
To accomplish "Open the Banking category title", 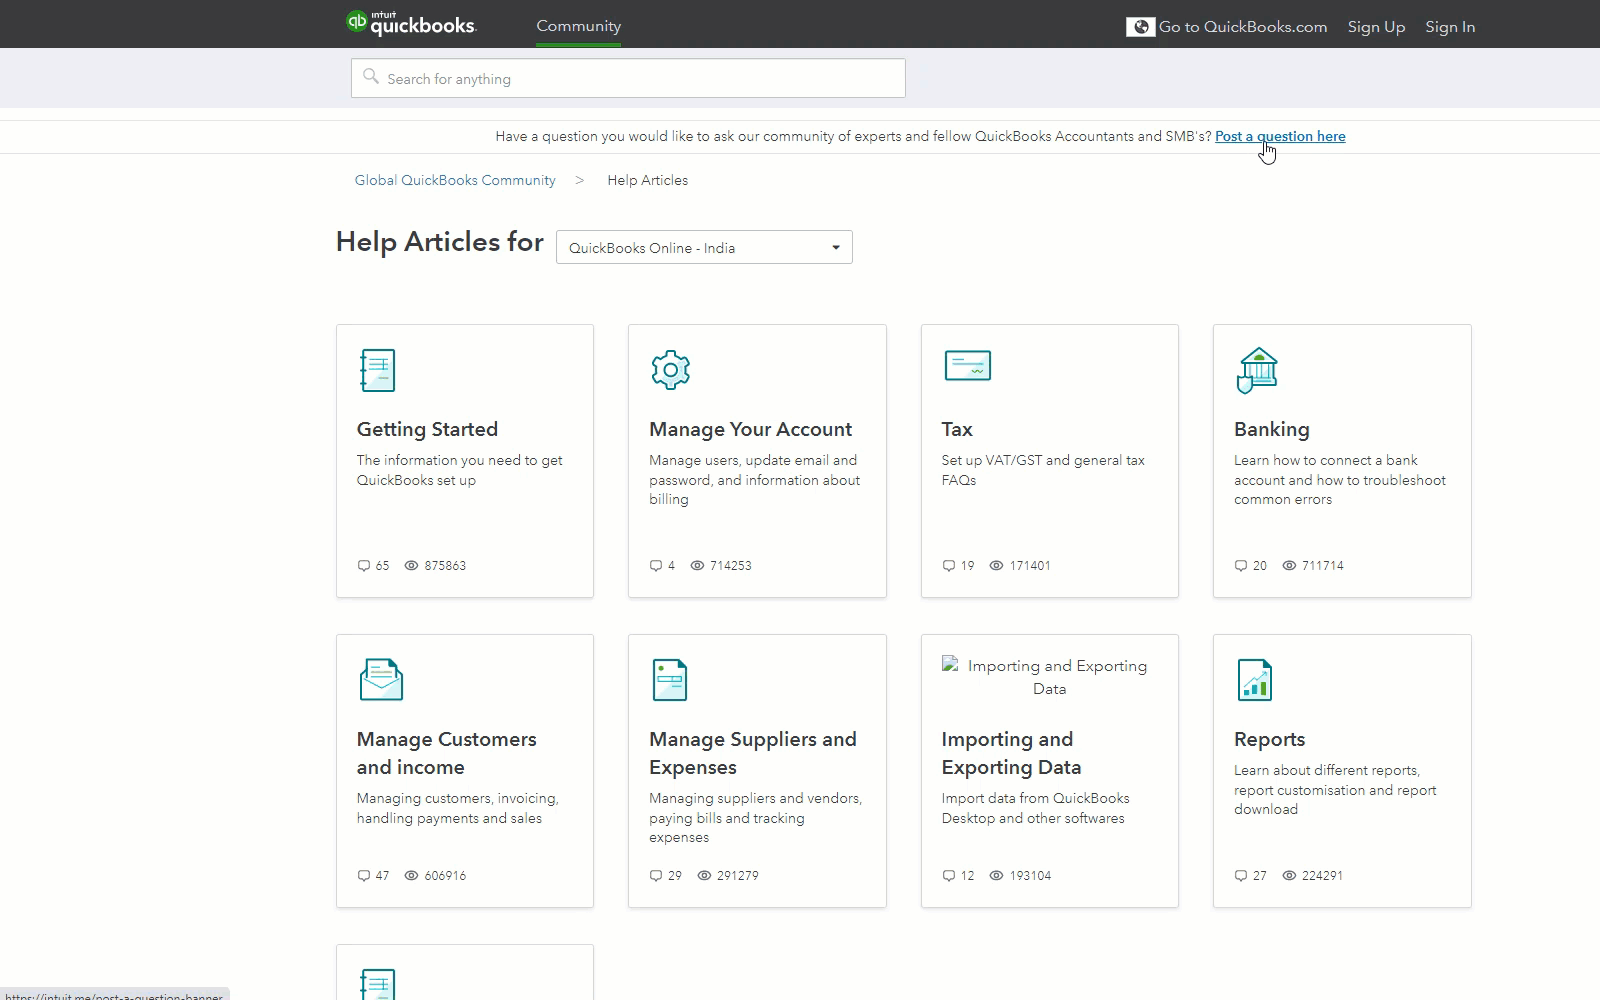I will click(x=1271, y=429).
